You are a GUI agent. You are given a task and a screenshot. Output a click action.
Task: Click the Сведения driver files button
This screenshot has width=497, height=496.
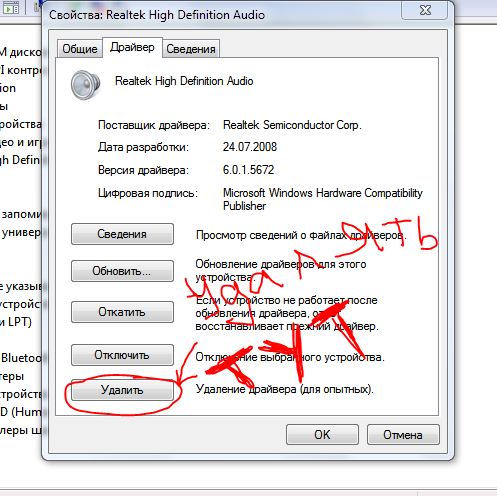click(122, 234)
